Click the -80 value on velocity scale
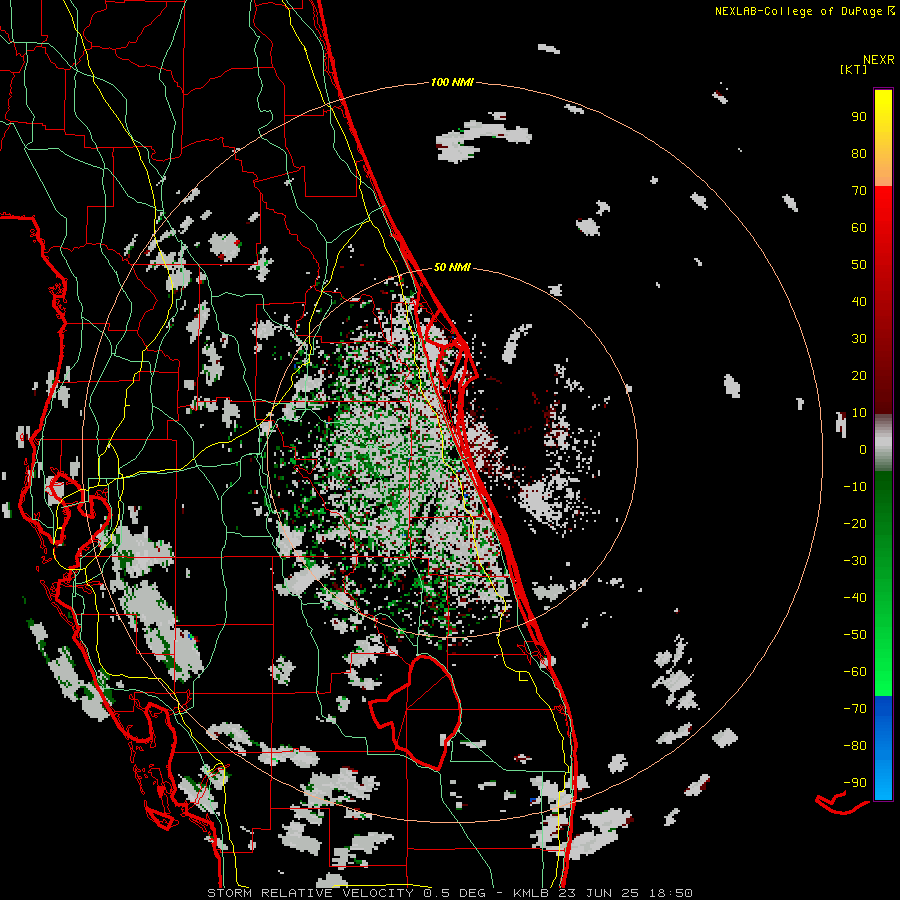This screenshot has height=900, width=900. pos(855,746)
